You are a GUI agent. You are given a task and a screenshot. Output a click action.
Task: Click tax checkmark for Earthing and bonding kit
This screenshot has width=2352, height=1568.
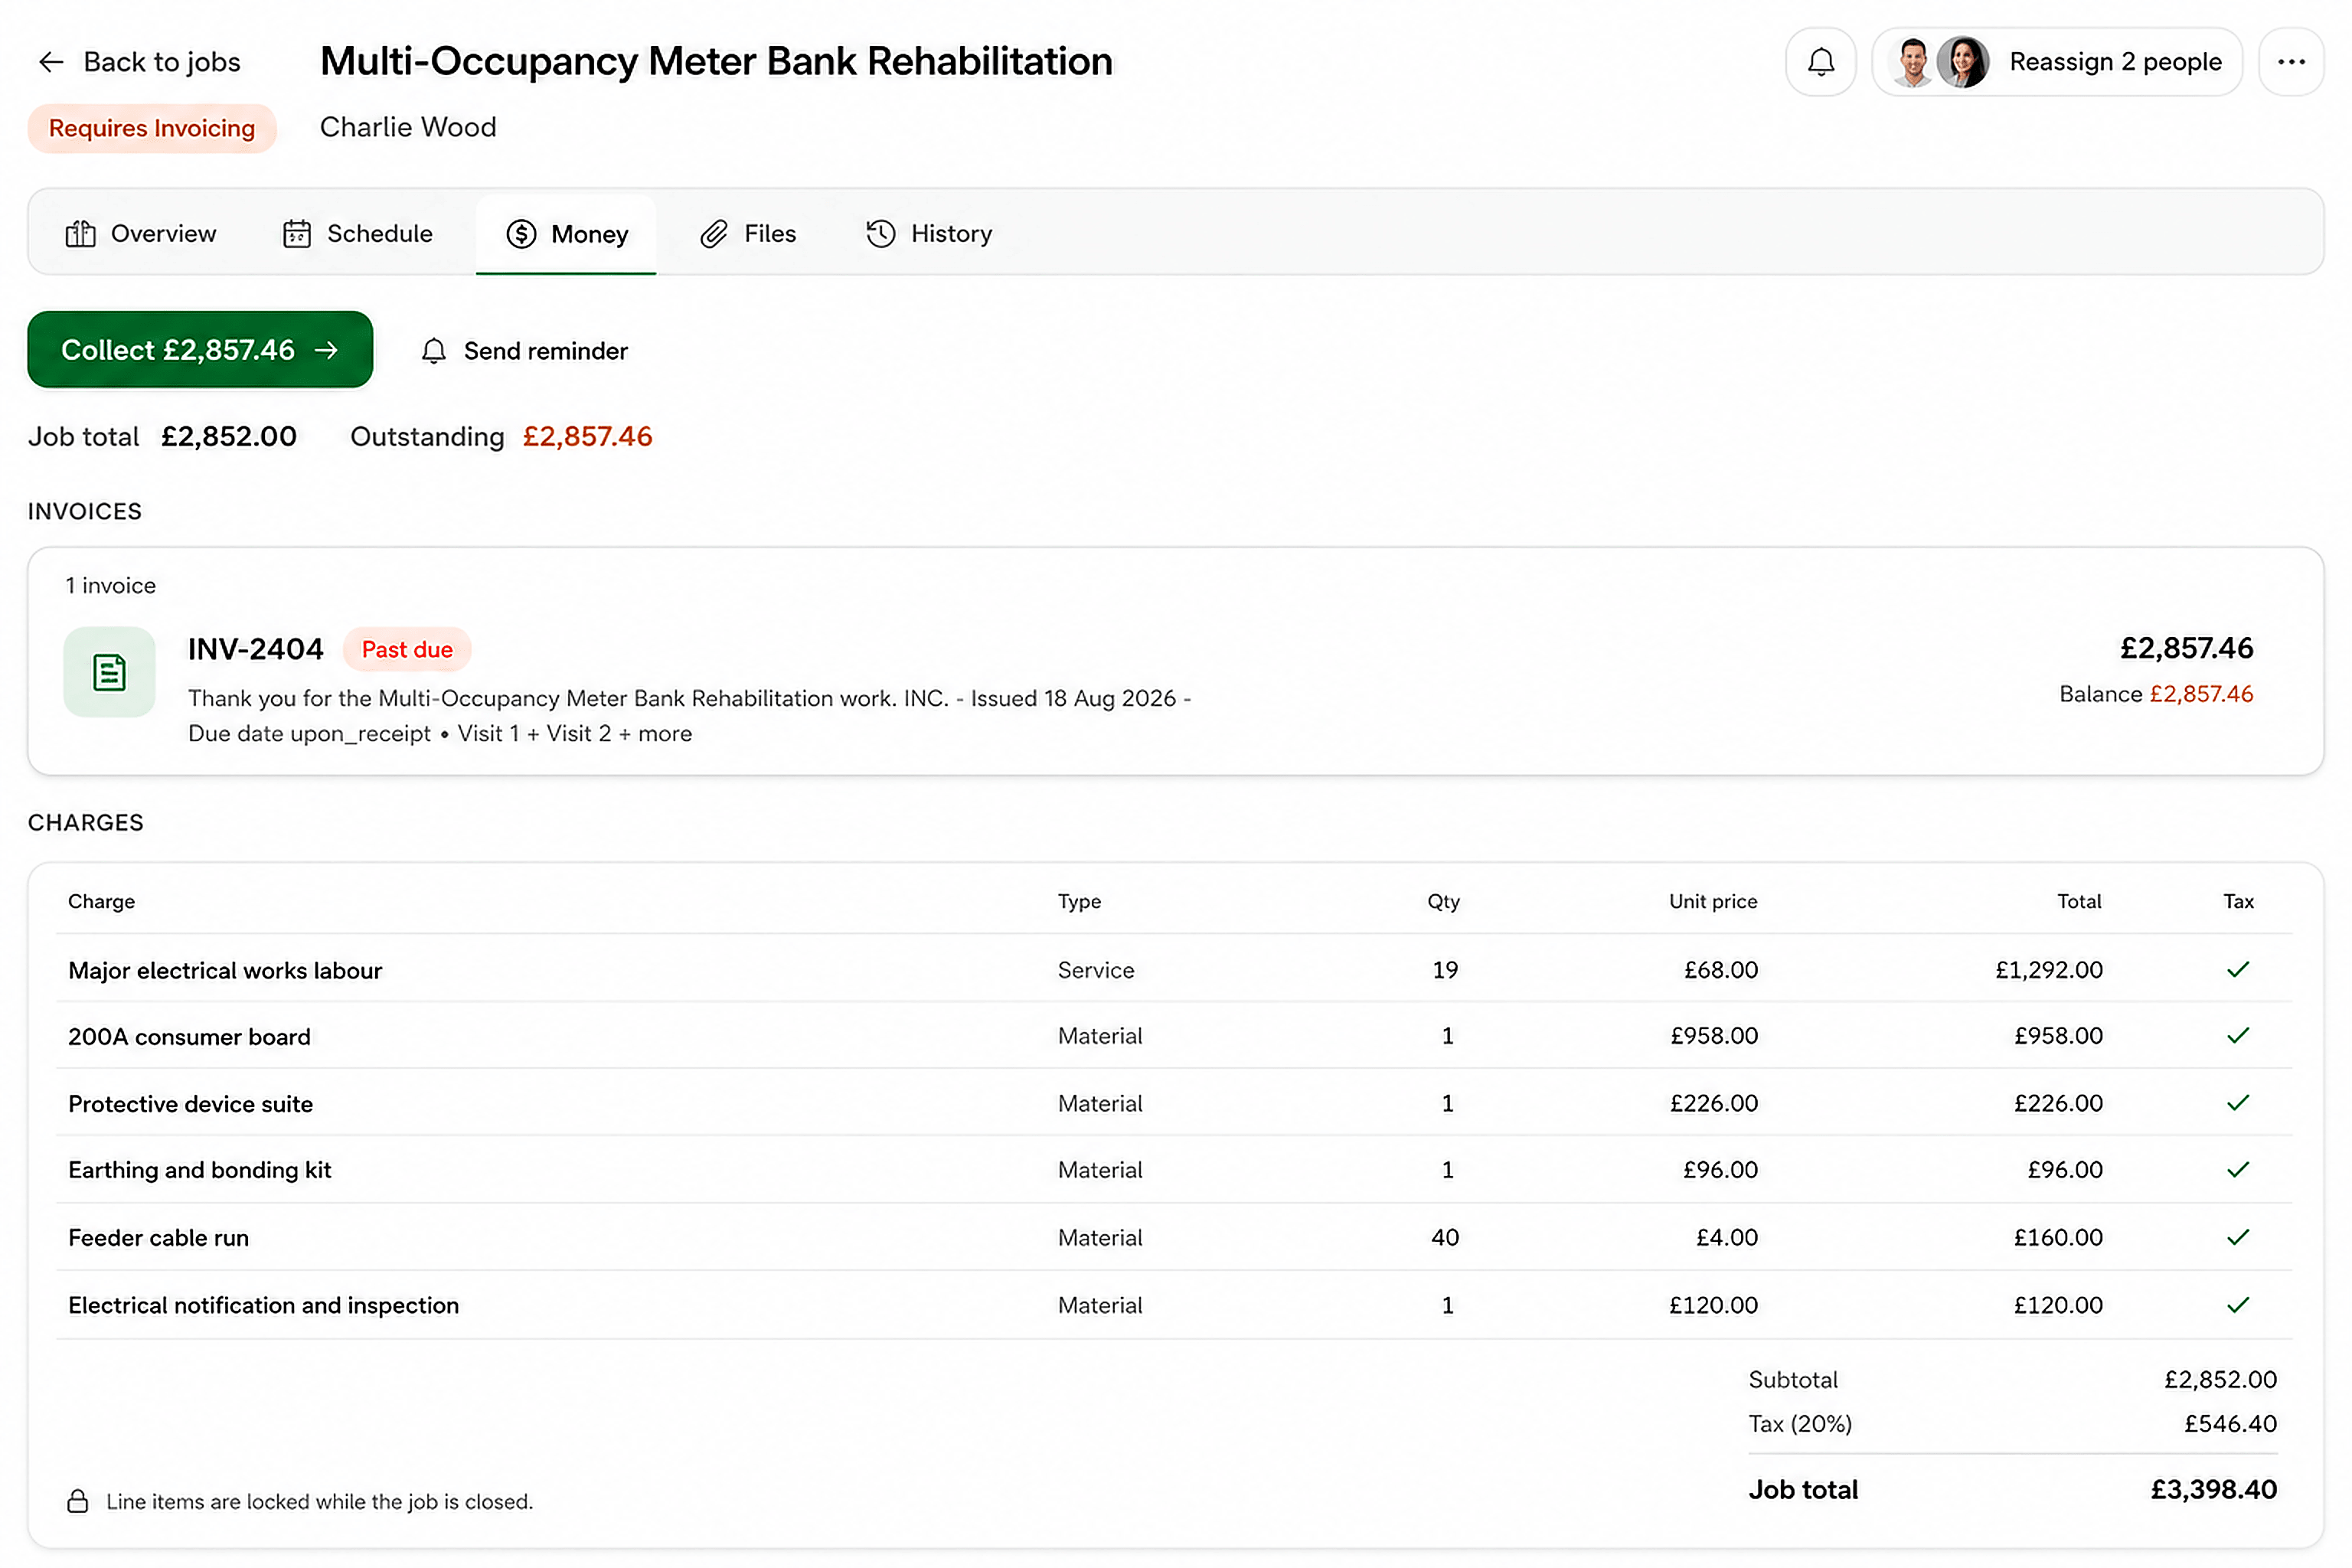coord(2238,1169)
